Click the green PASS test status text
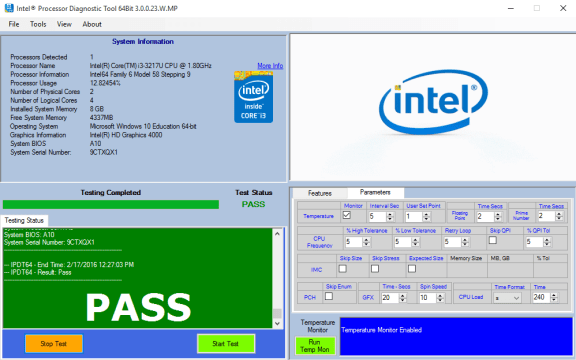The height and width of the screenshot is (360, 576). pyautogui.click(x=253, y=204)
